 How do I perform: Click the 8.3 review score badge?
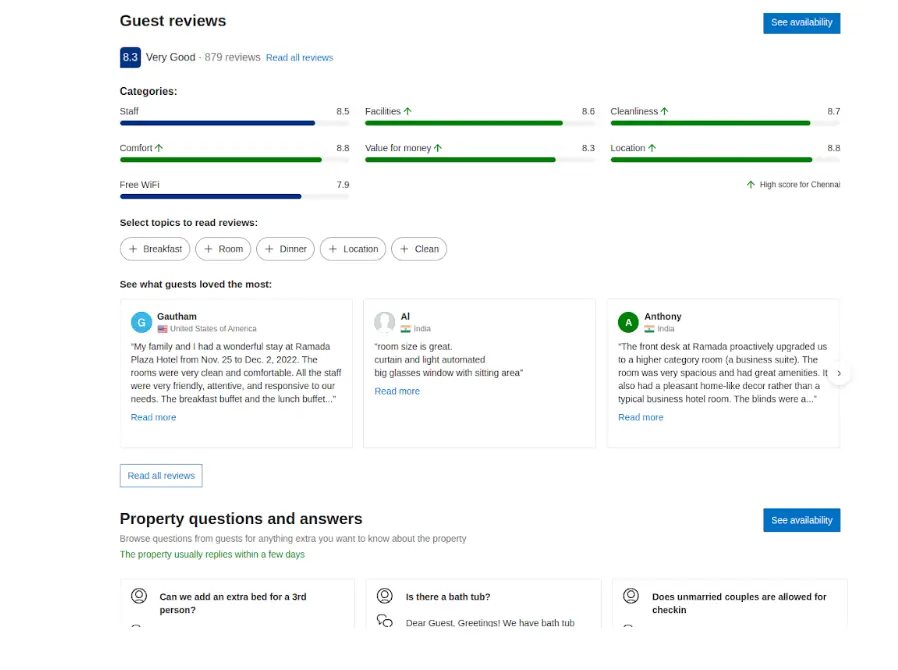click(130, 57)
